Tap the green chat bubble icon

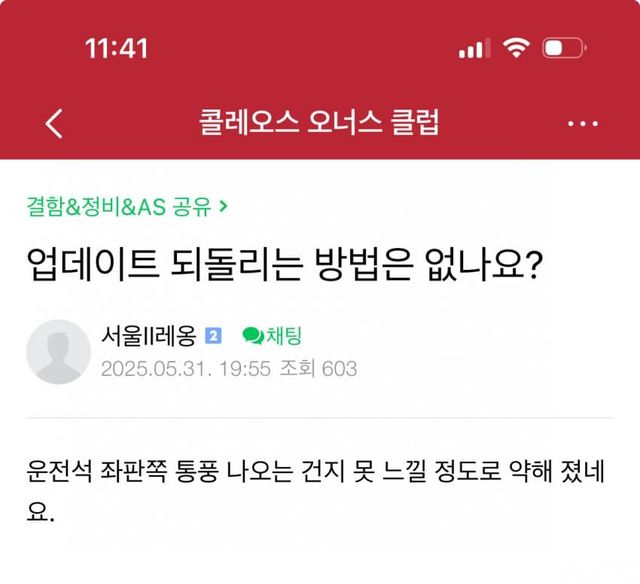253,337
